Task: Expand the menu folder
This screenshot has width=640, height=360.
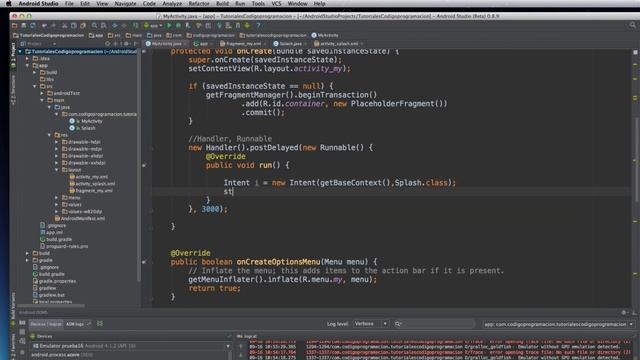Action: [57, 198]
